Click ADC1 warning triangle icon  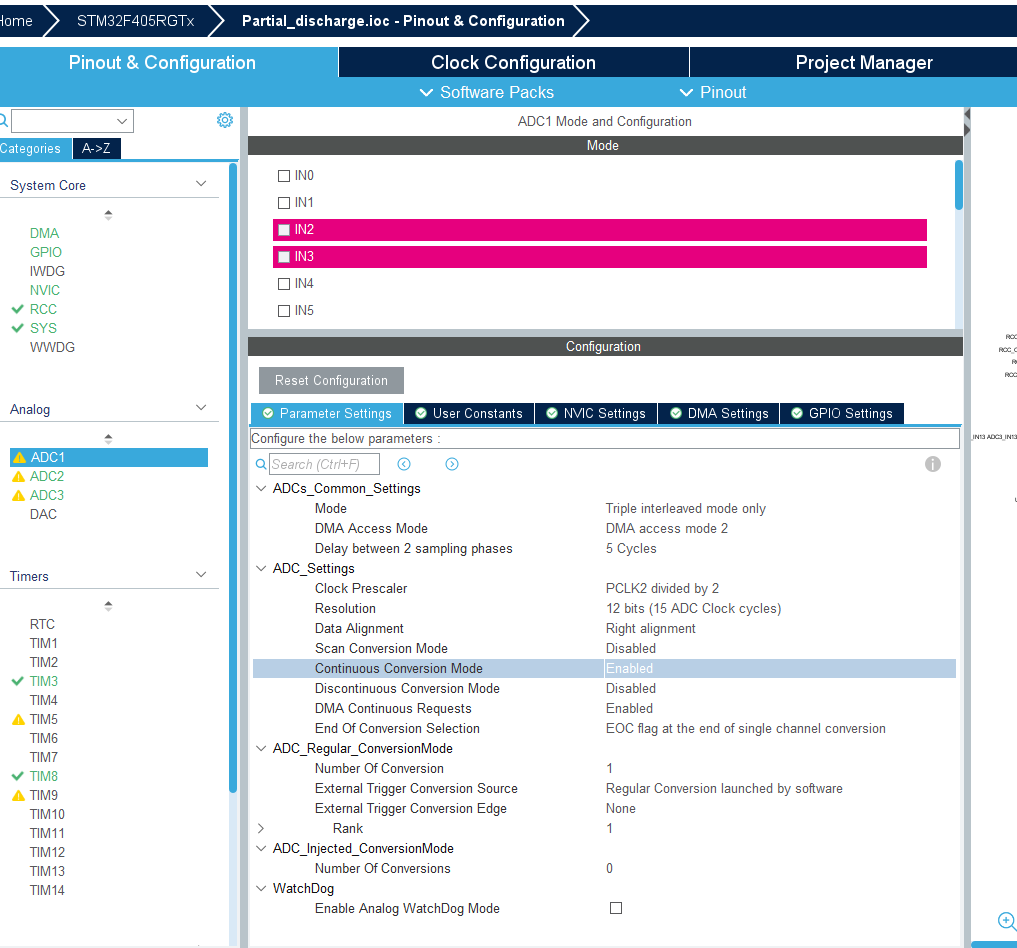pos(19,457)
